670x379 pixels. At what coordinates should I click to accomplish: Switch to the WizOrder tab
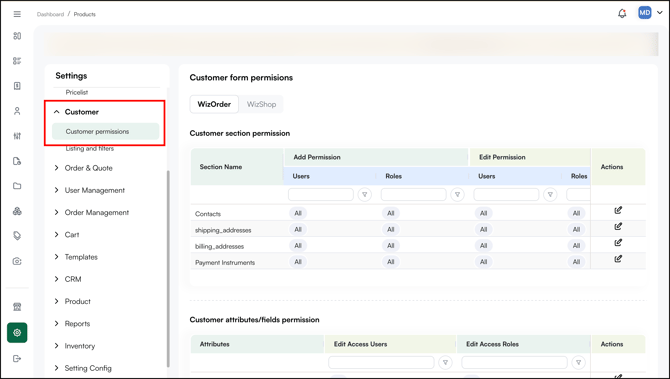pos(214,104)
